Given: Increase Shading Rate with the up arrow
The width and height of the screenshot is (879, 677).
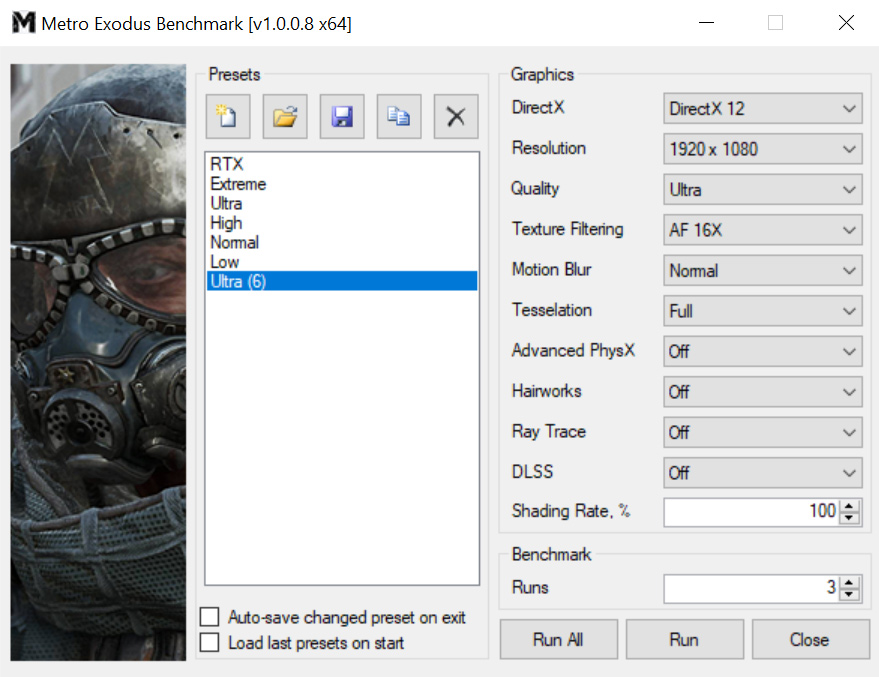Looking at the screenshot, I should click(850, 506).
